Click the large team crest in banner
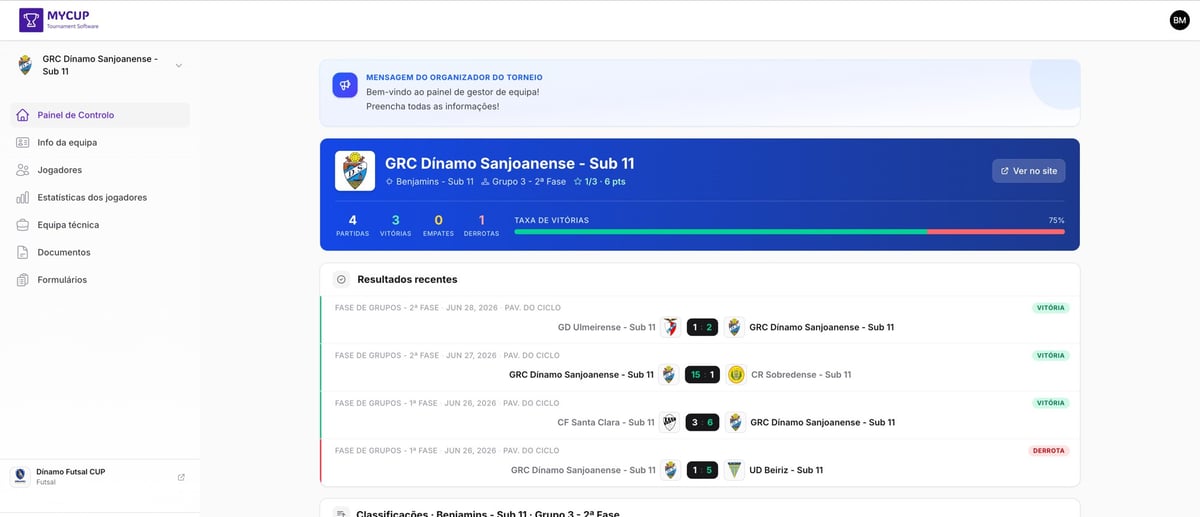 pyautogui.click(x=355, y=171)
